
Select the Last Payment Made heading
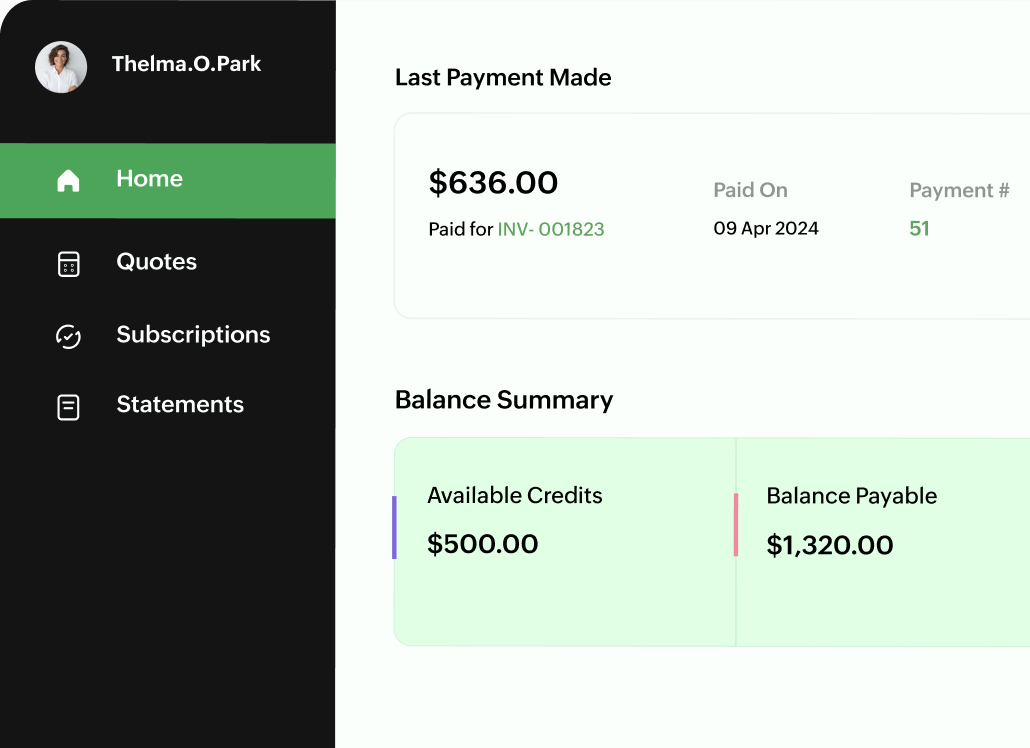pos(503,78)
